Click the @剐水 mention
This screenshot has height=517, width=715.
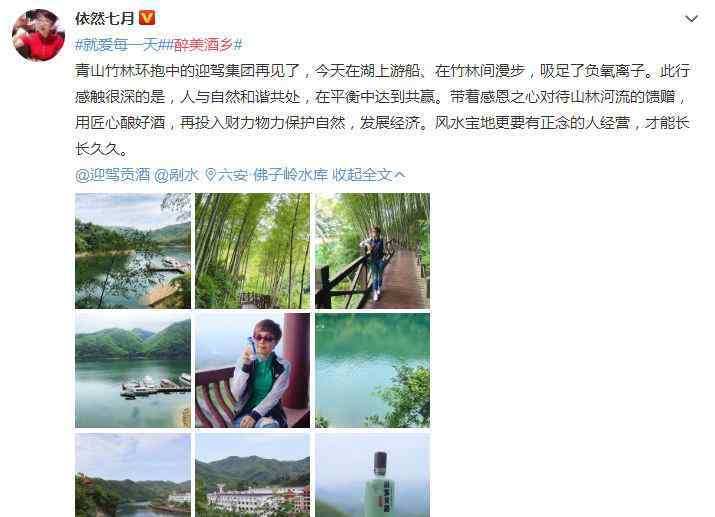[177, 175]
